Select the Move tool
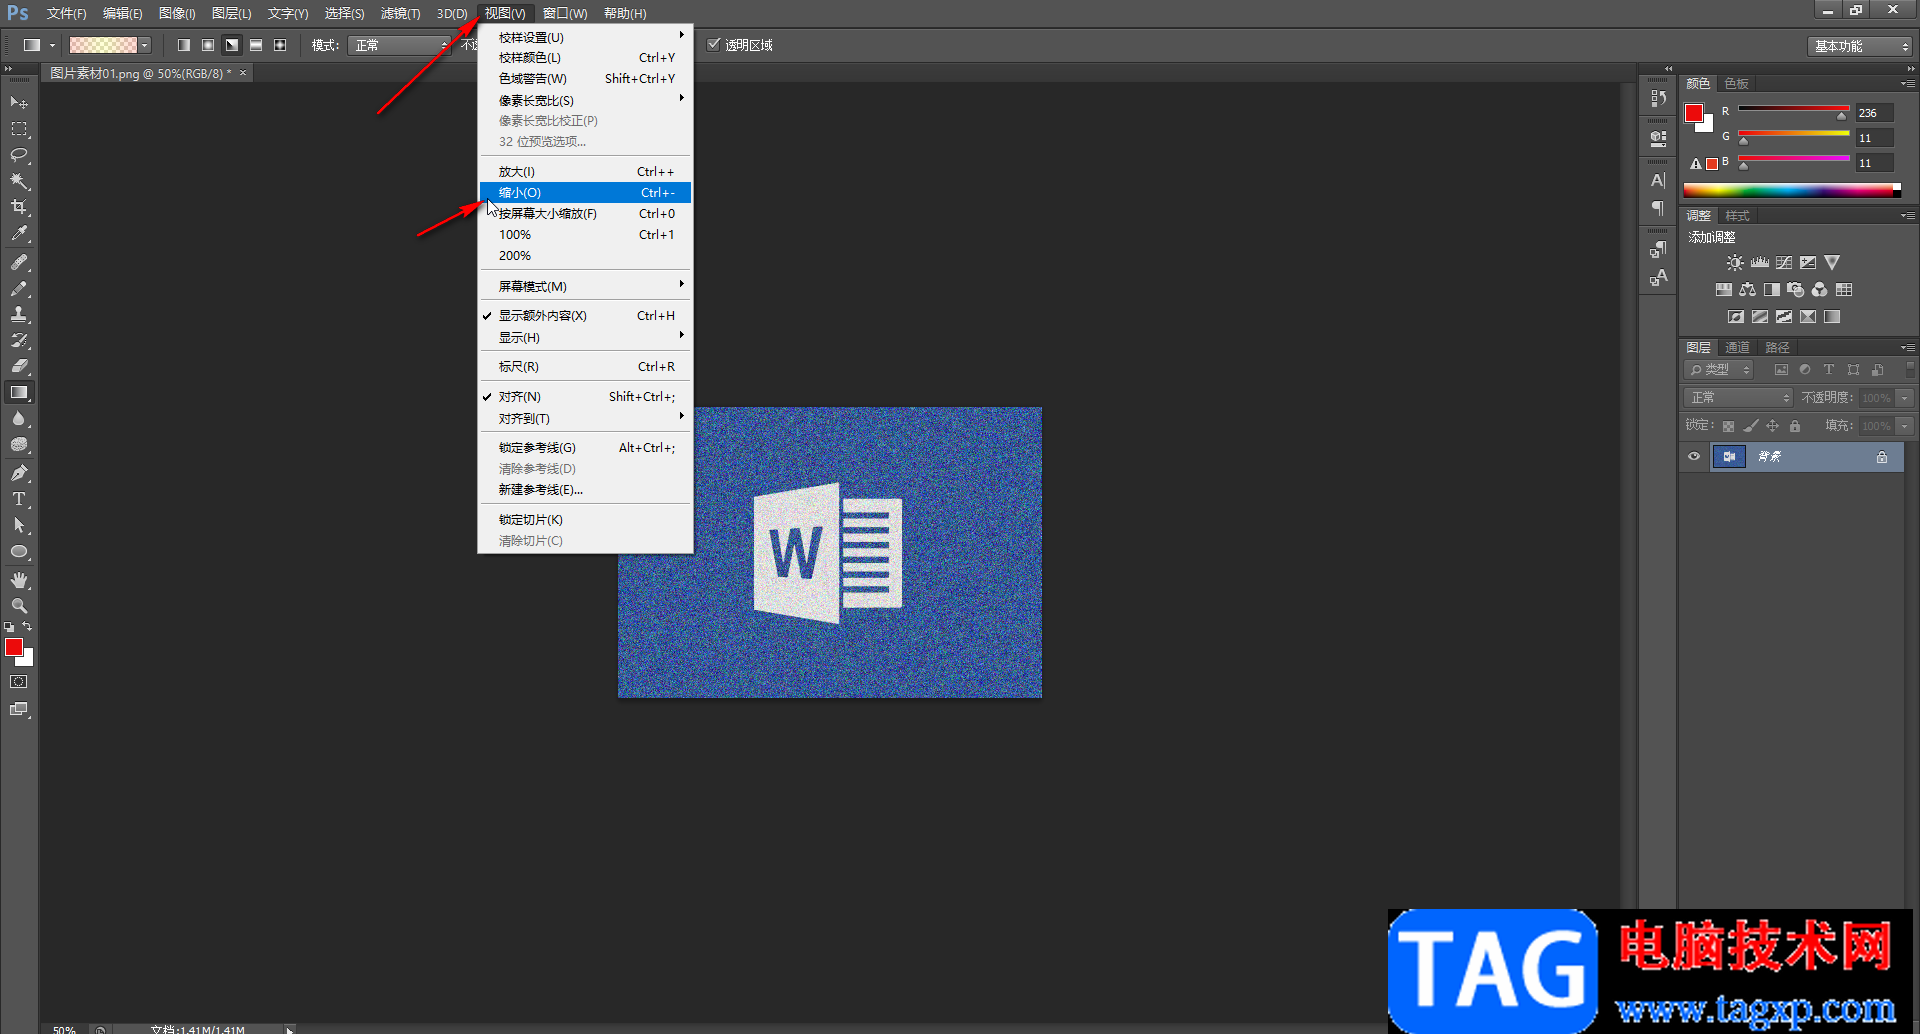The height and width of the screenshot is (1034, 1920). 19,103
